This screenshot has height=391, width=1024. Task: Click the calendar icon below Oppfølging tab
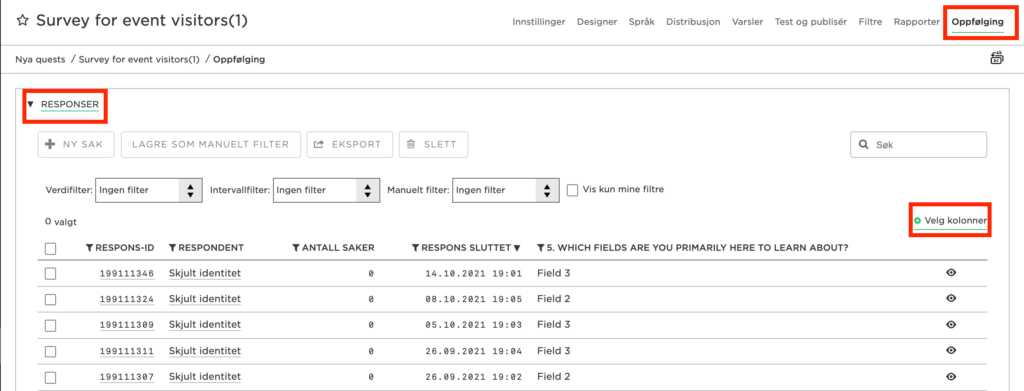[x=997, y=59]
